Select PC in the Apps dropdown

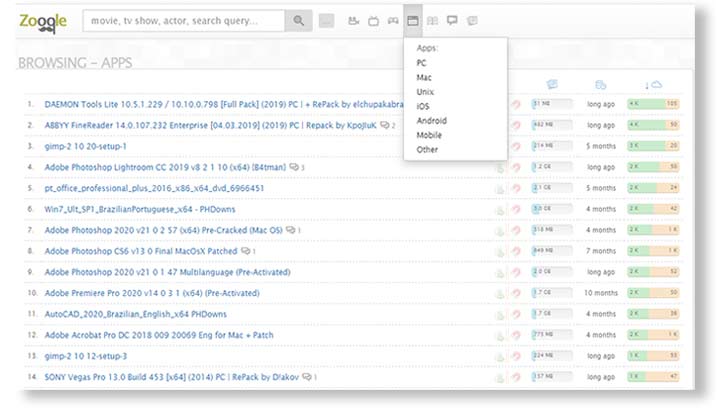(422, 63)
